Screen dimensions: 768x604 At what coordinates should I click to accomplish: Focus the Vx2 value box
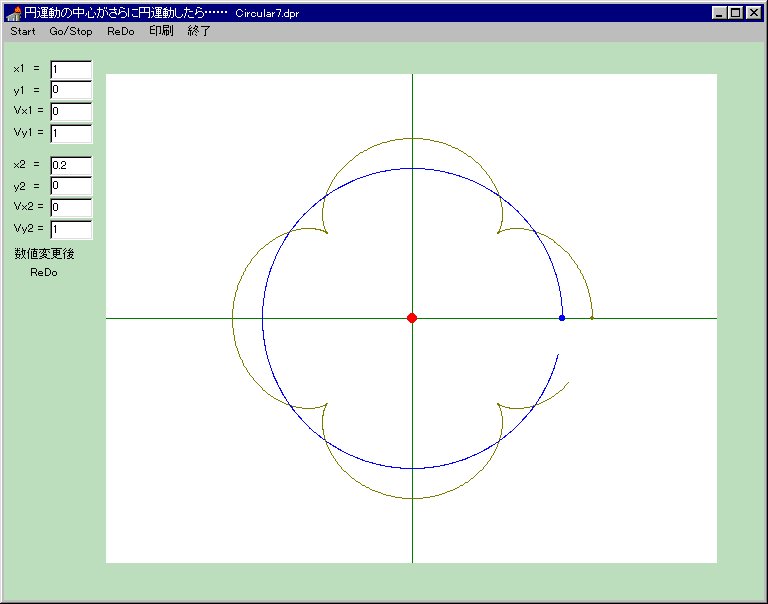tap(71, 208)
